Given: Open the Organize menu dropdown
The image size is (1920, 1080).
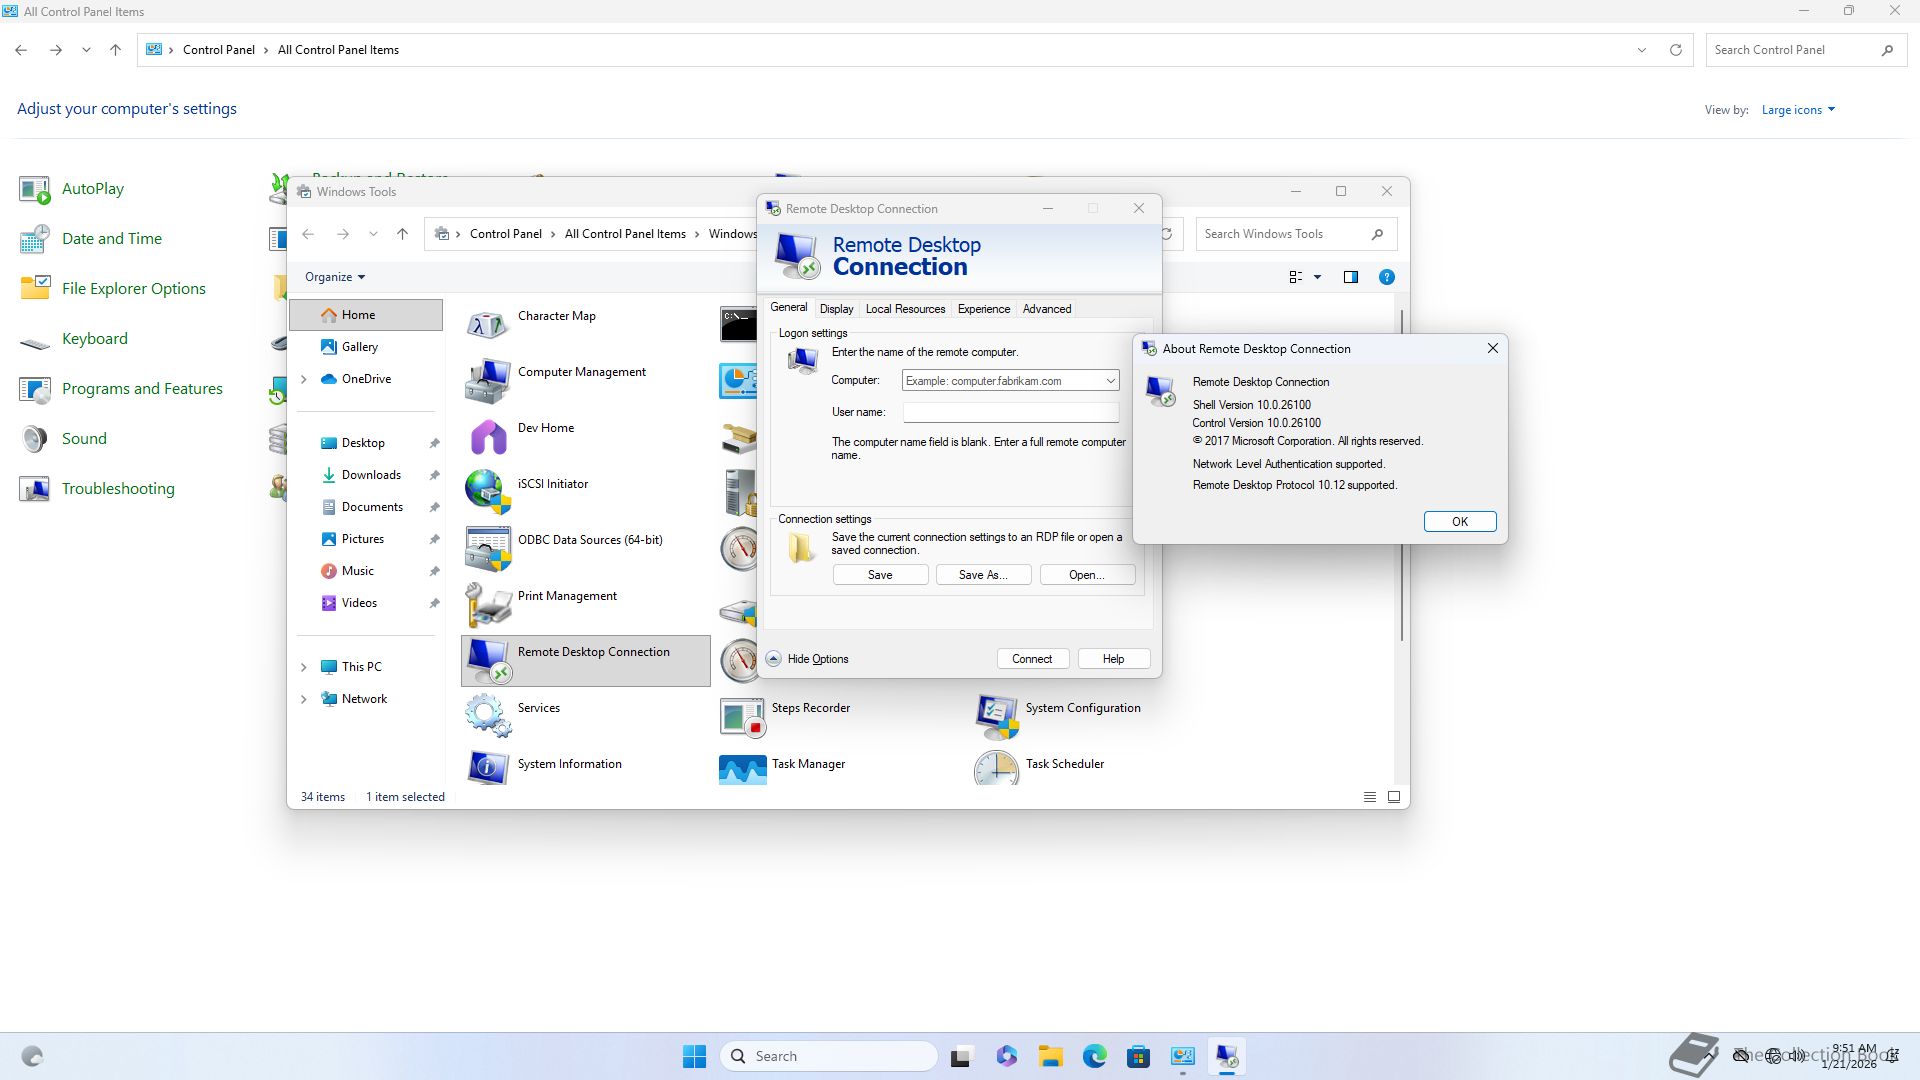Looking at the screenshot, I should click(335, 277).
